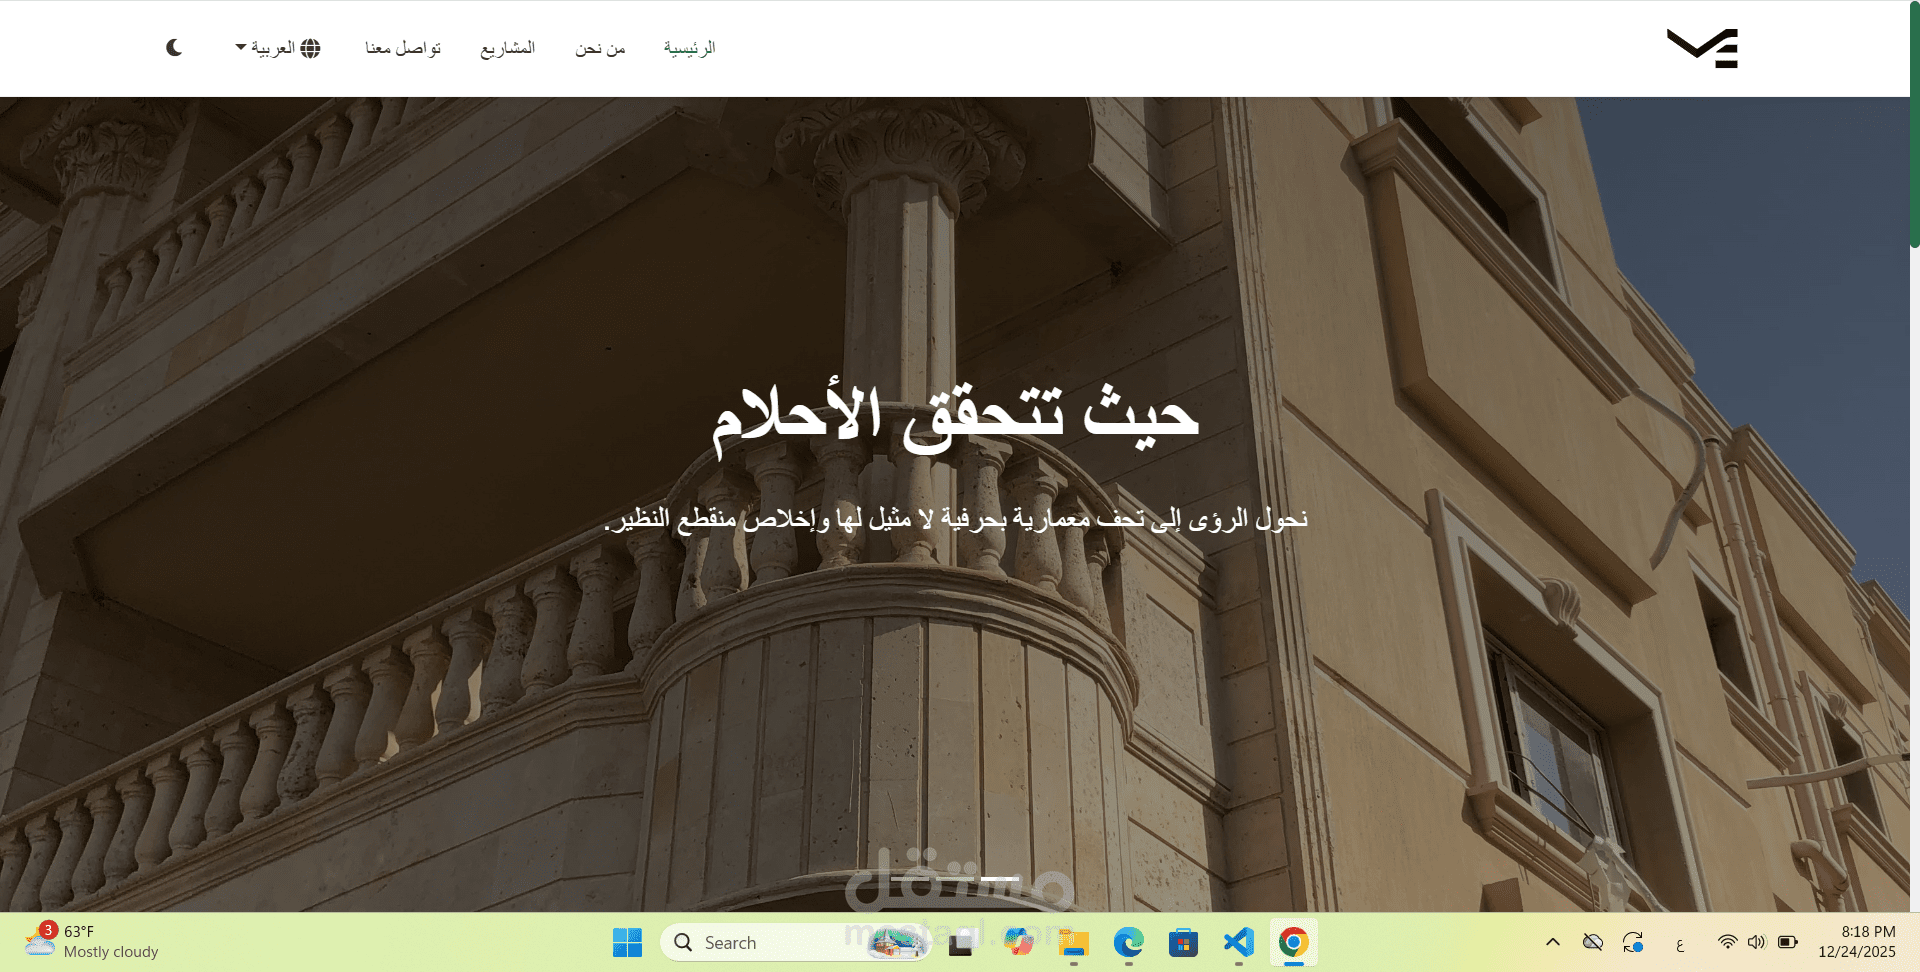Viewport: 1920px width, 972px height.
Task: Click the Windows Start button
Action: [627, 941]
